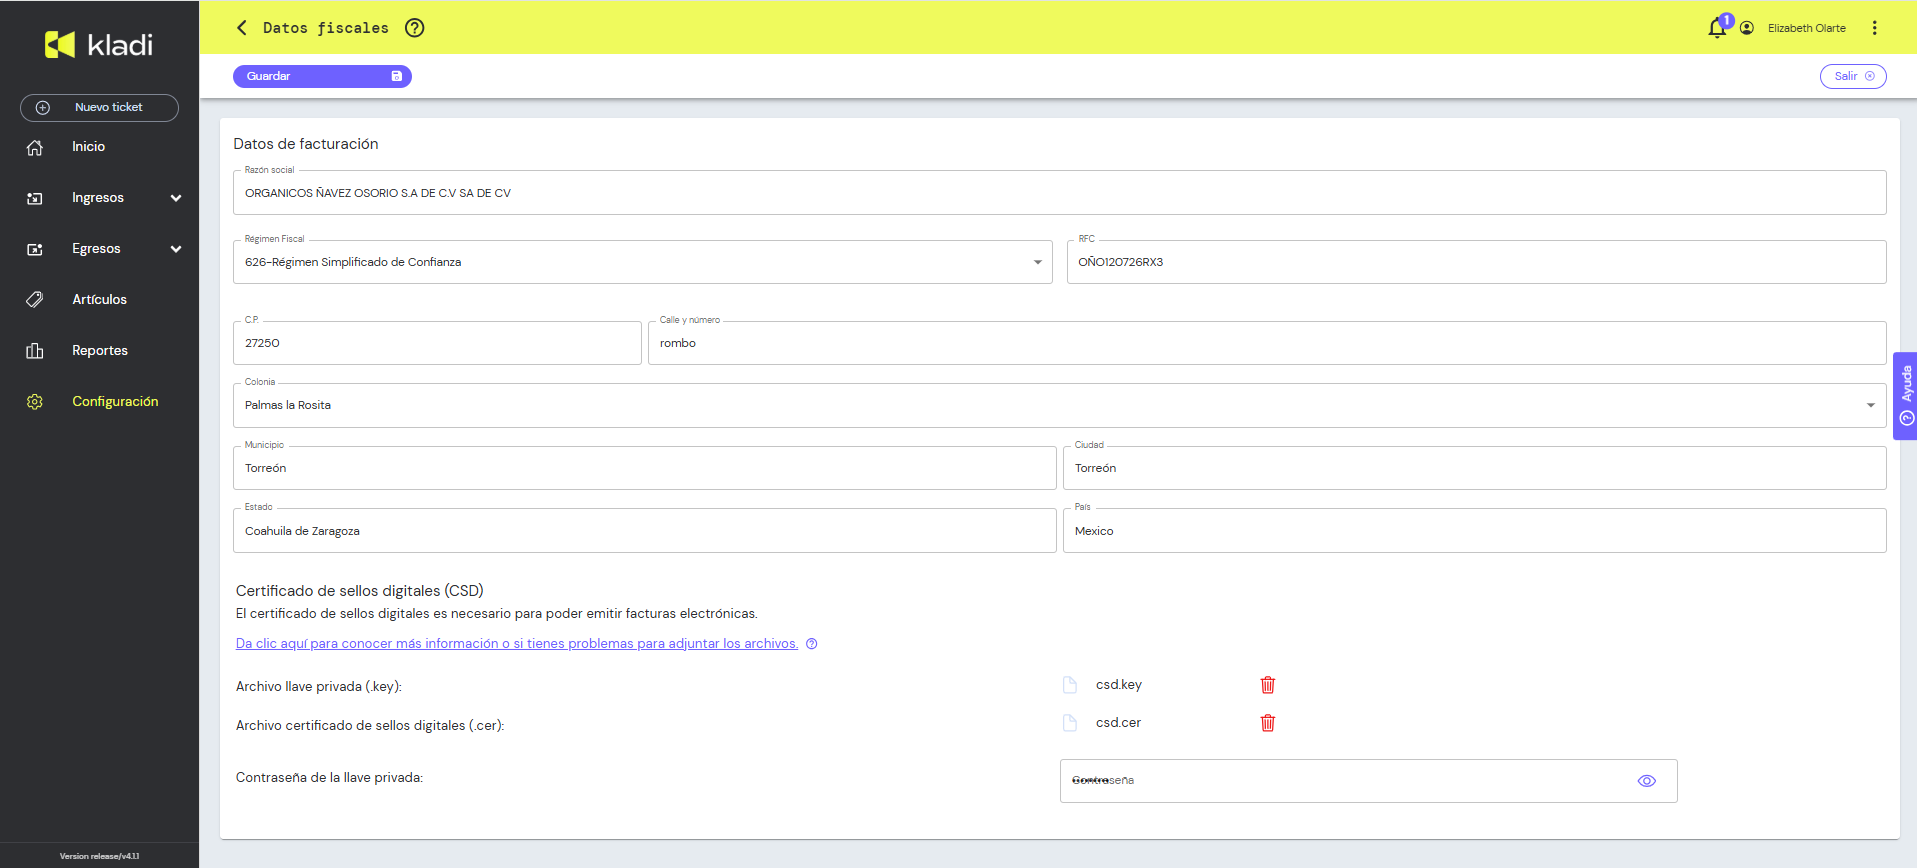Click the Datos de facturación heading
1917x868 pixels.
(x=306, y=144)
